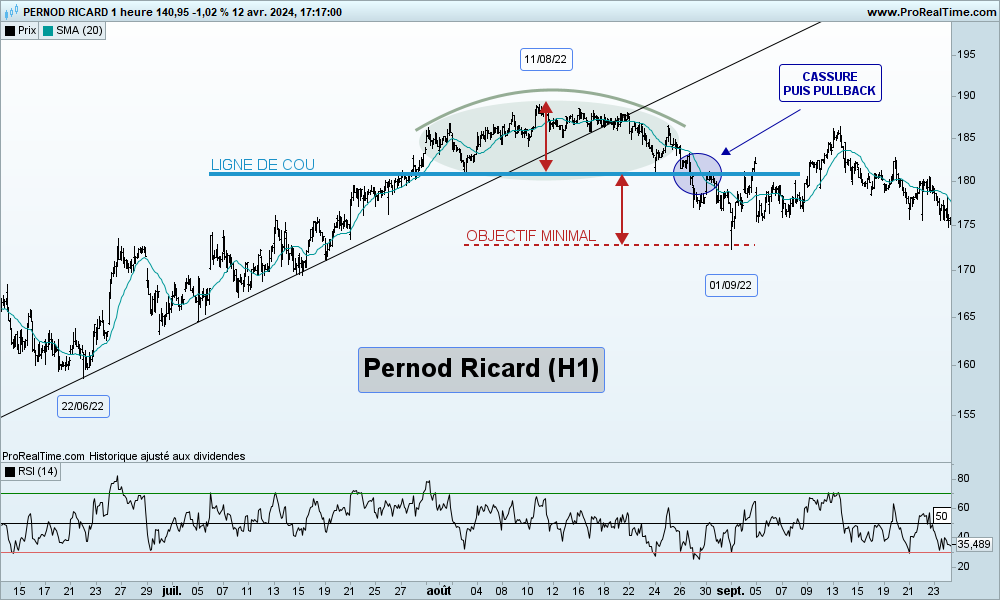Select the Prix legend entry
The image size is (1000, 600).
[20, 31]
